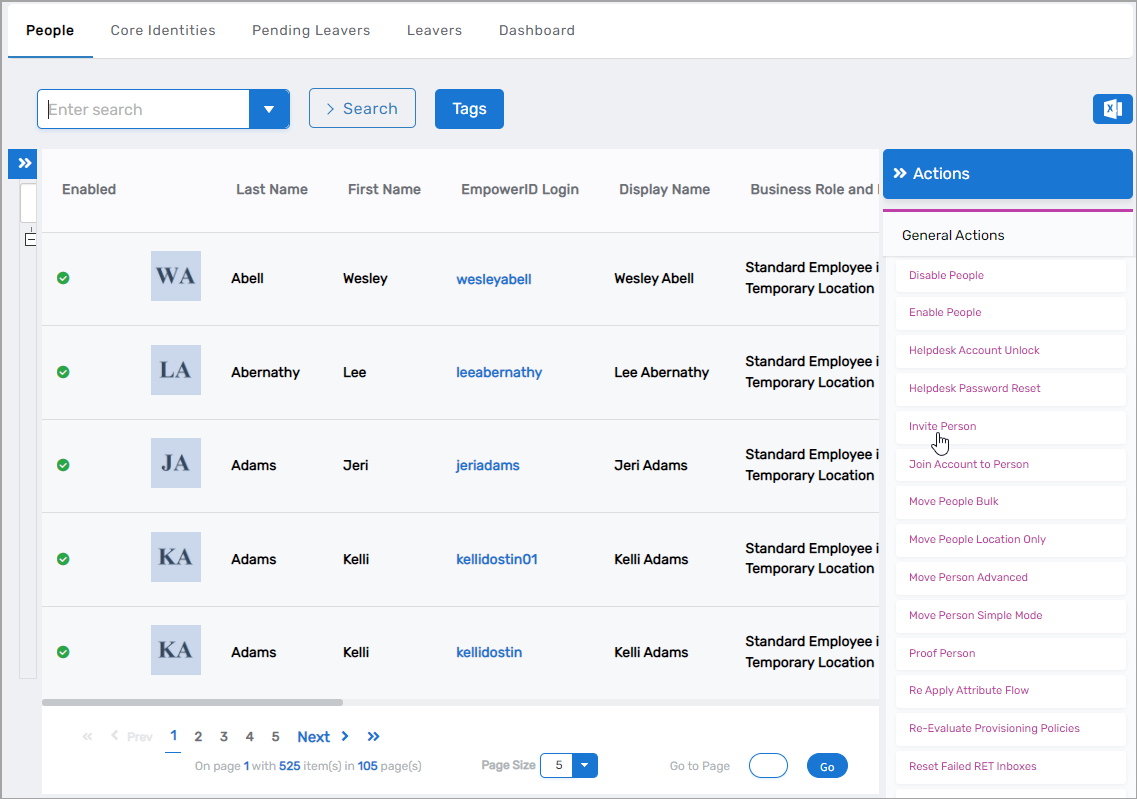This screenshot has height=799, width=1137.
Task: Open the Page Size dropdown
Action: [x=586, y=766]
